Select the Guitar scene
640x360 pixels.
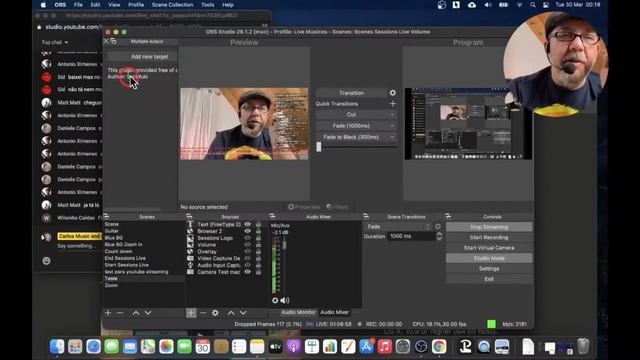click(x=111, y=231)
